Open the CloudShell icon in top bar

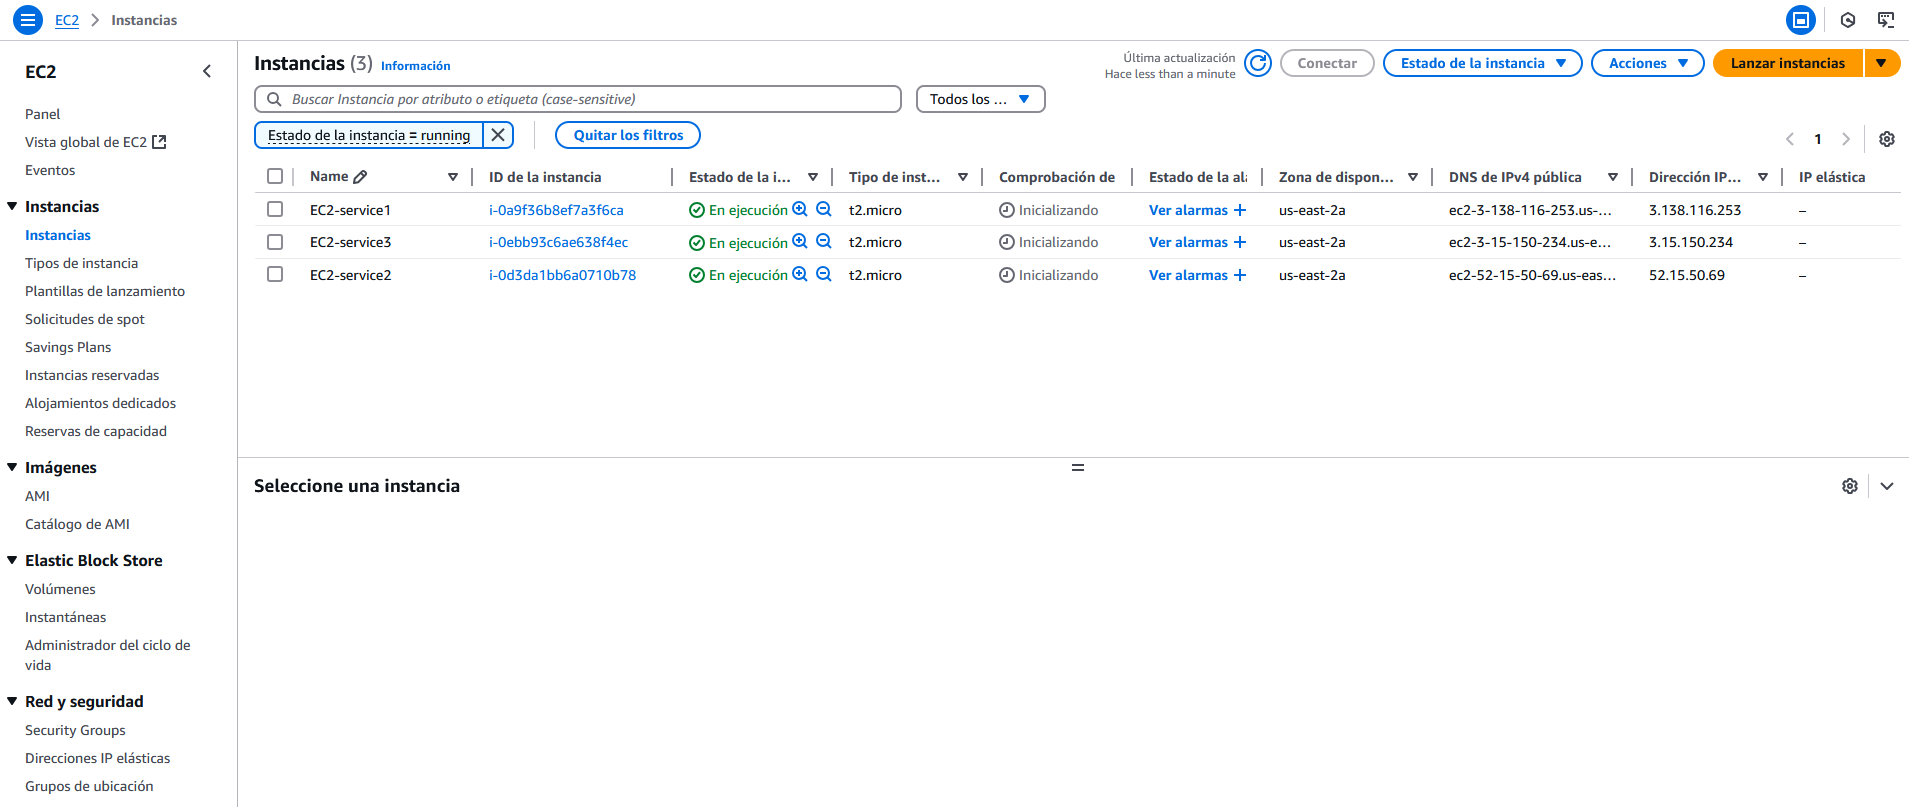[1801, 20]
